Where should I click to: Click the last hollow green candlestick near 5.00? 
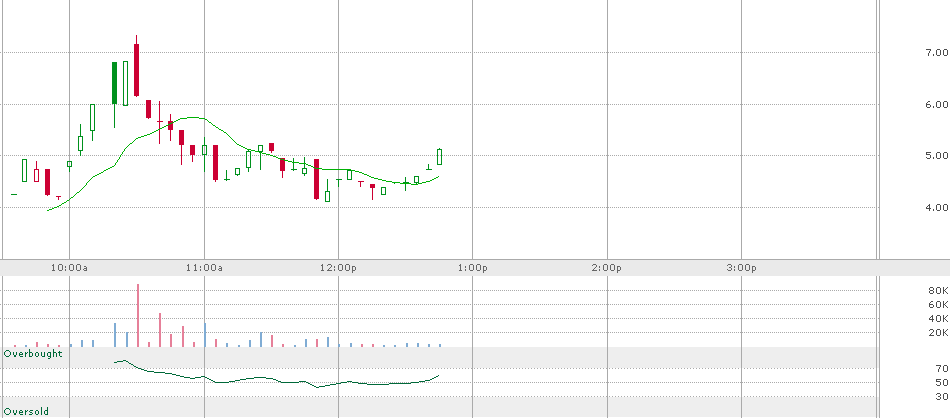pos(439,157)
